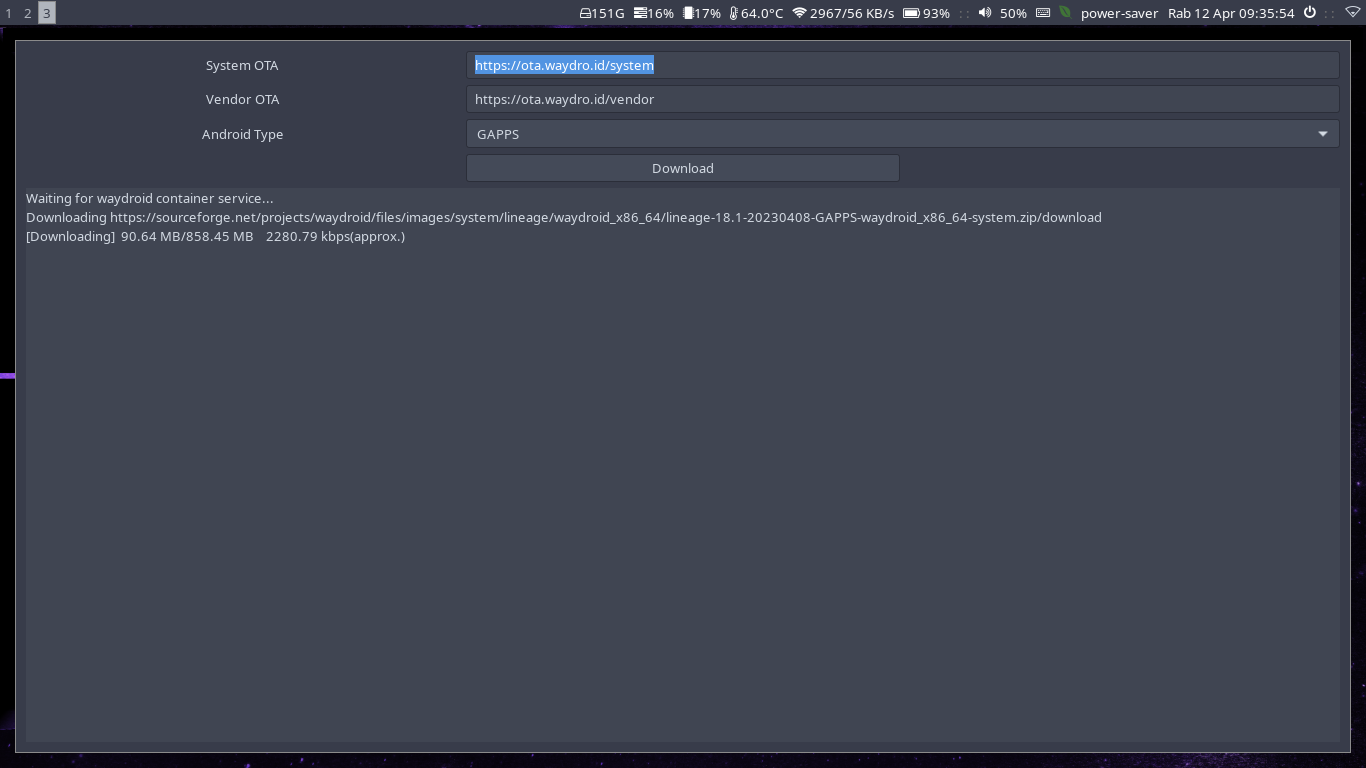Viewport: 1366px width, 768px height.
Task: Click the disk usage 151G indicator
Action: pyautogui.click(x=602, y=13)
